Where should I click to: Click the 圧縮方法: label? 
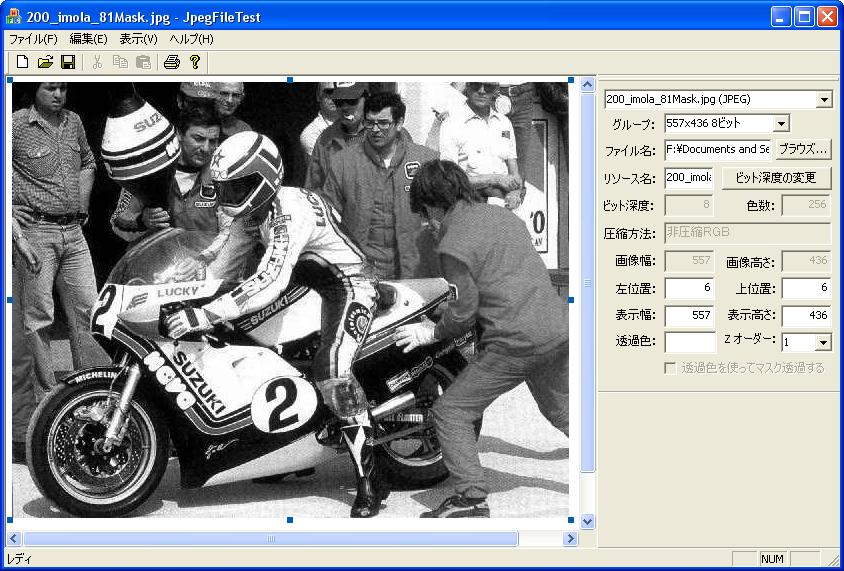pos(629,234)
